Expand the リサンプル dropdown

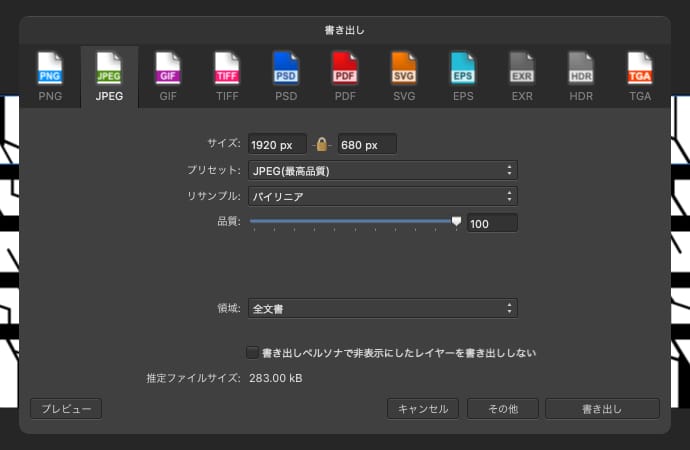click(383, 197)
